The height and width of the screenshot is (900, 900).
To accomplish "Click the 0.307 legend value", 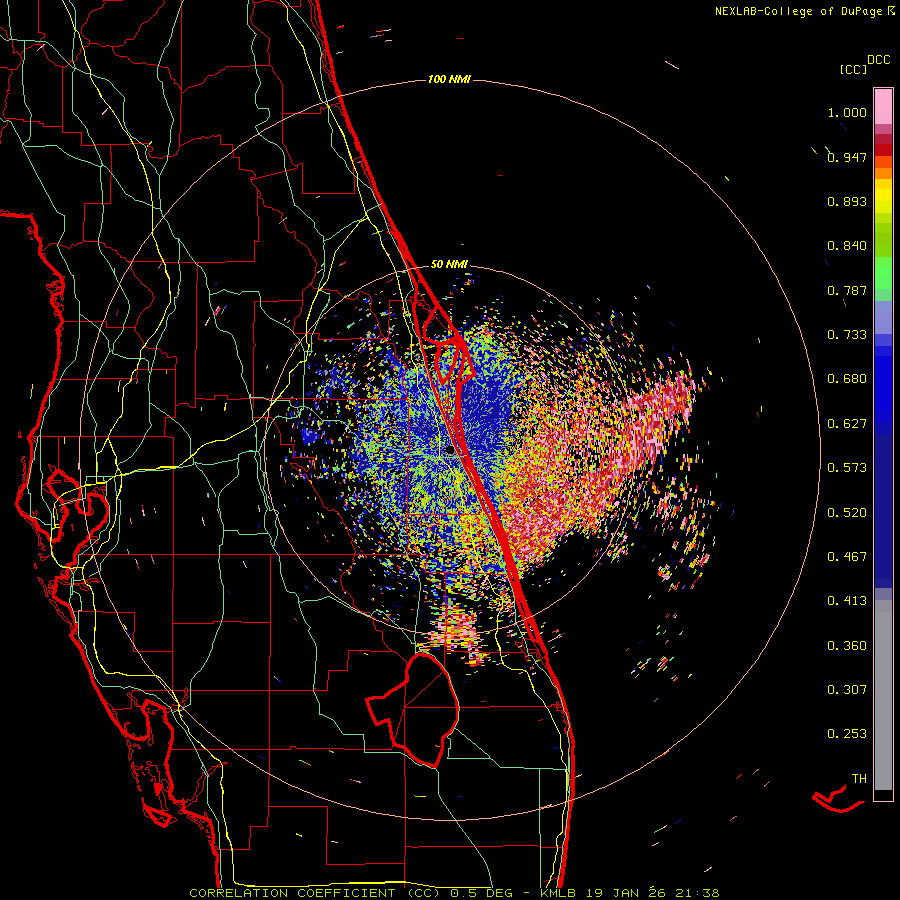I will pyautogui.click(x=847, y=690).
